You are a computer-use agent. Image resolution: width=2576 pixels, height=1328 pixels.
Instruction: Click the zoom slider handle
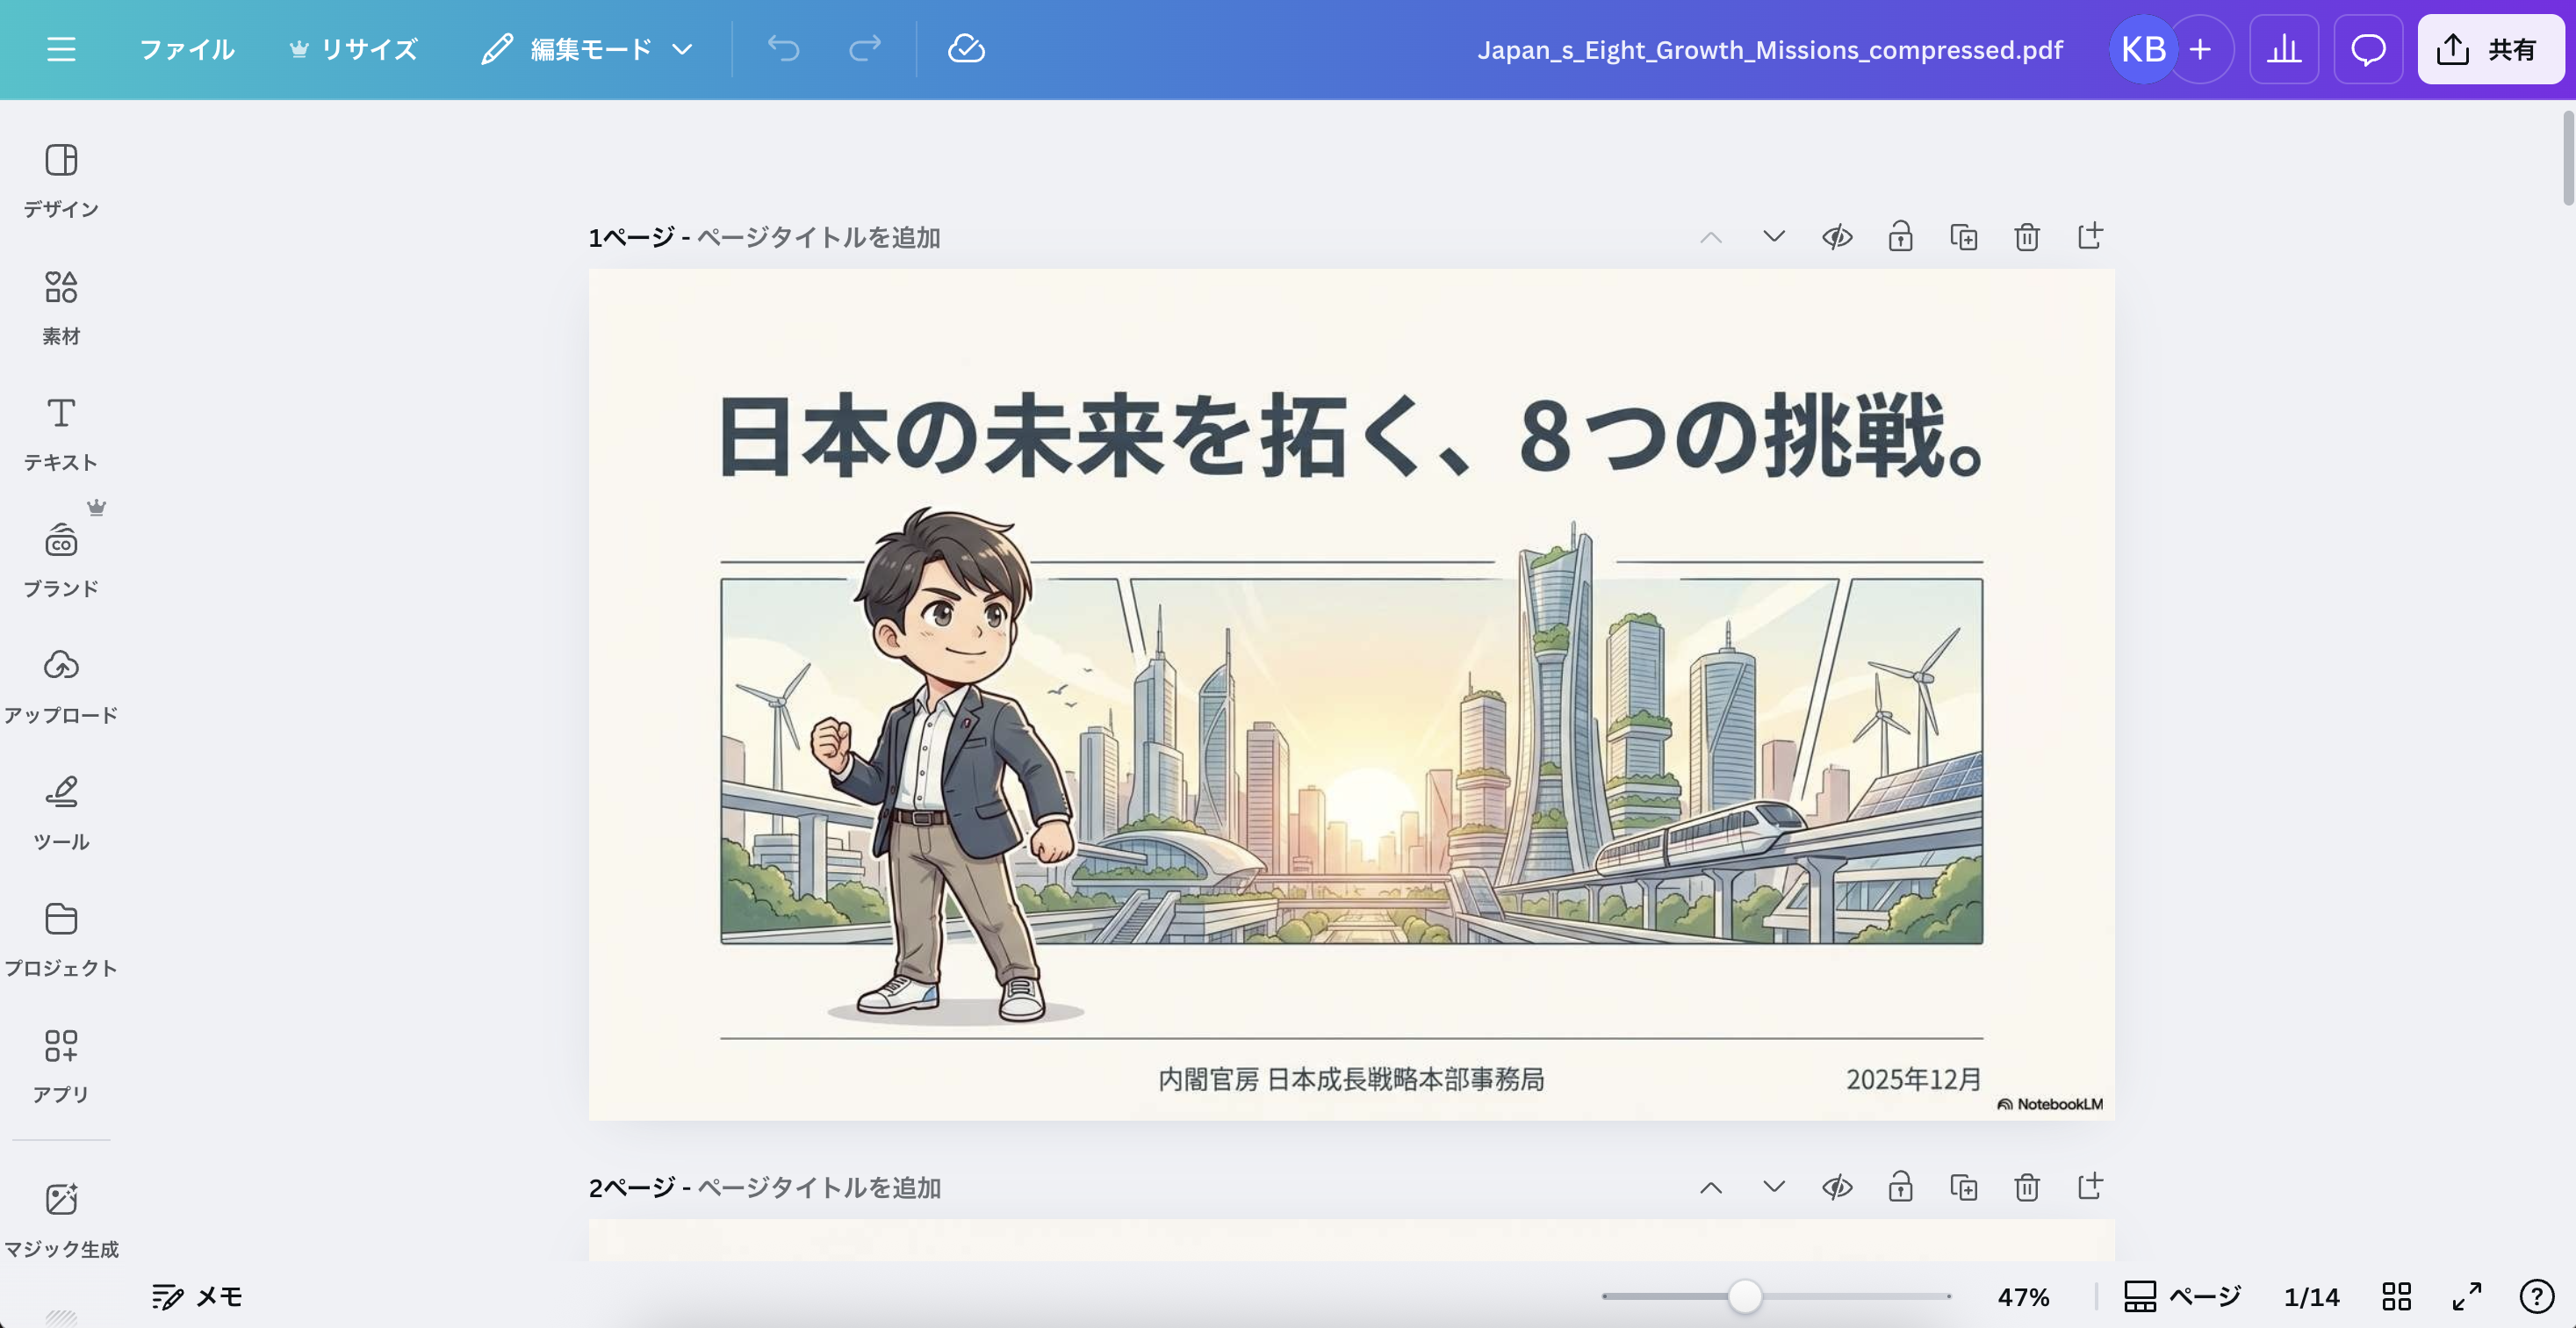1745,1297
